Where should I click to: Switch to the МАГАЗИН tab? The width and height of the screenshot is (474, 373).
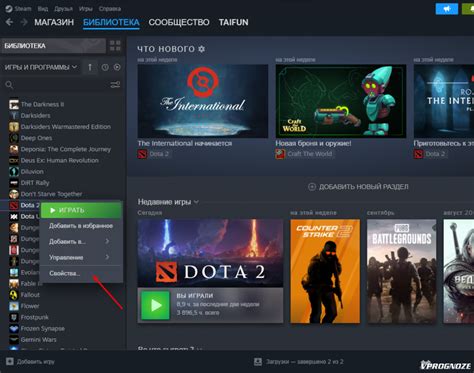pos(54,22)
